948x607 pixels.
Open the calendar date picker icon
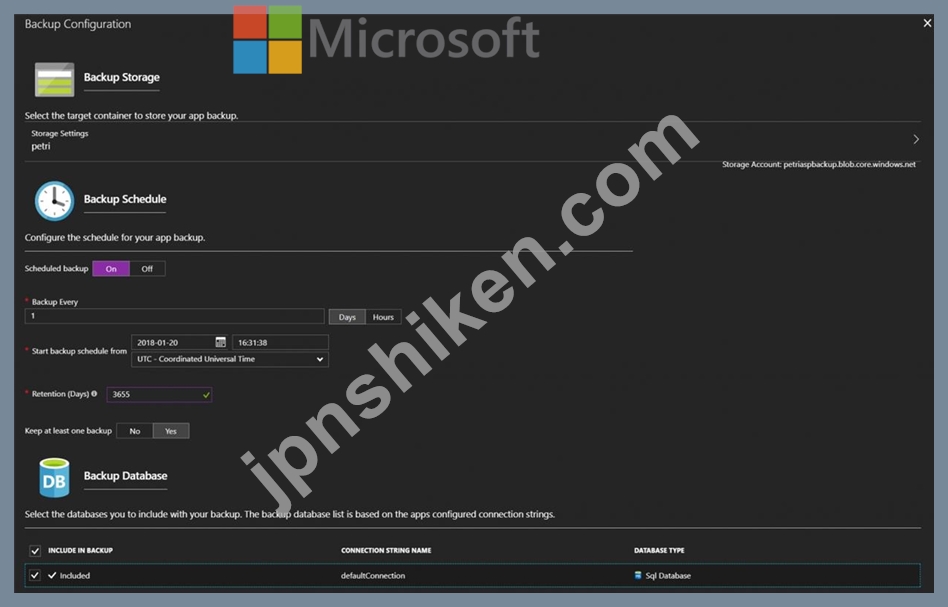click(x=221, y=342)
